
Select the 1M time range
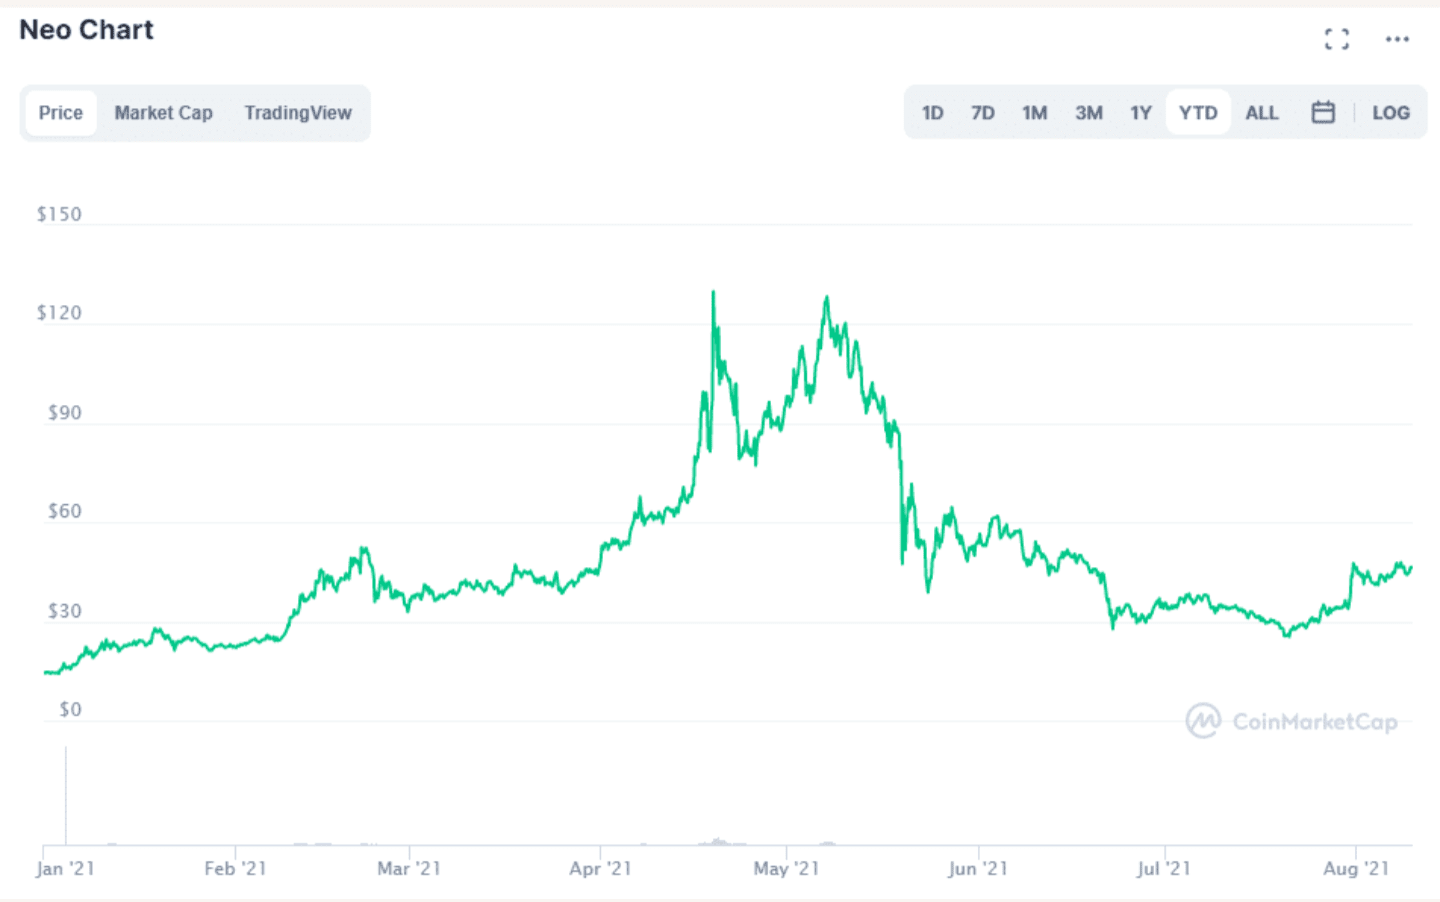click(1035, 113)
